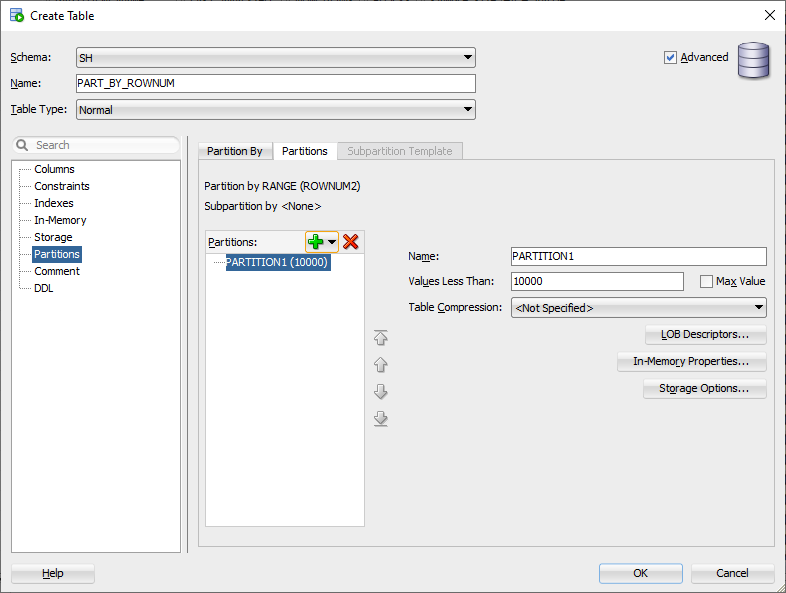Move partition to top arrow icon

[380, 337]
